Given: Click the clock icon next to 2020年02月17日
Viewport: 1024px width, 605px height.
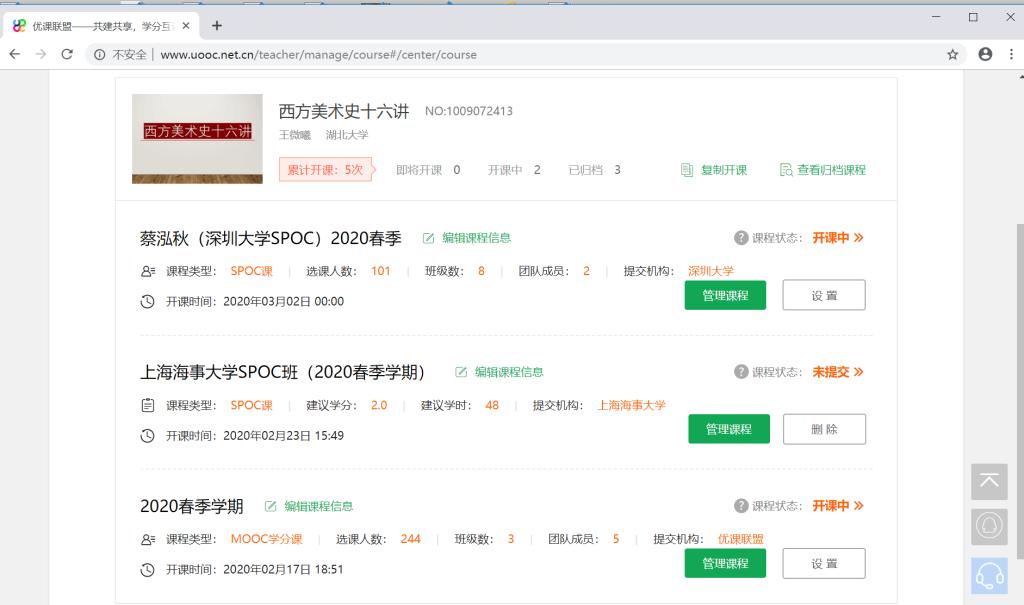Looking at the screenshot, I should coord(148,570).
